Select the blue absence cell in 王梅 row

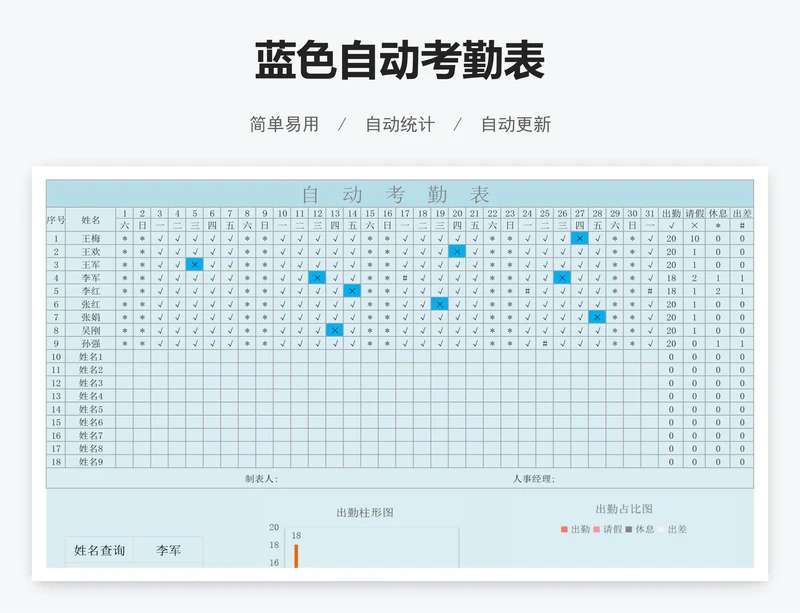580,238
